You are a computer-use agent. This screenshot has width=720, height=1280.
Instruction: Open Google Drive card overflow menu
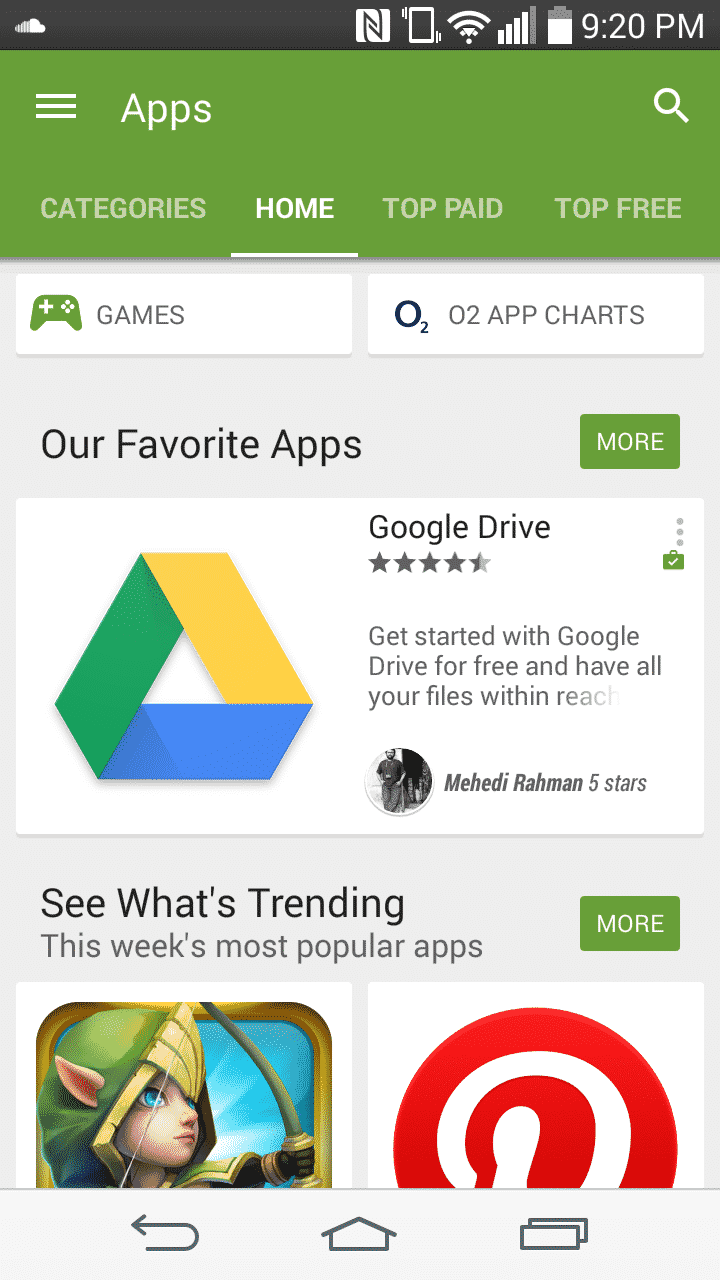pos(680,530)
